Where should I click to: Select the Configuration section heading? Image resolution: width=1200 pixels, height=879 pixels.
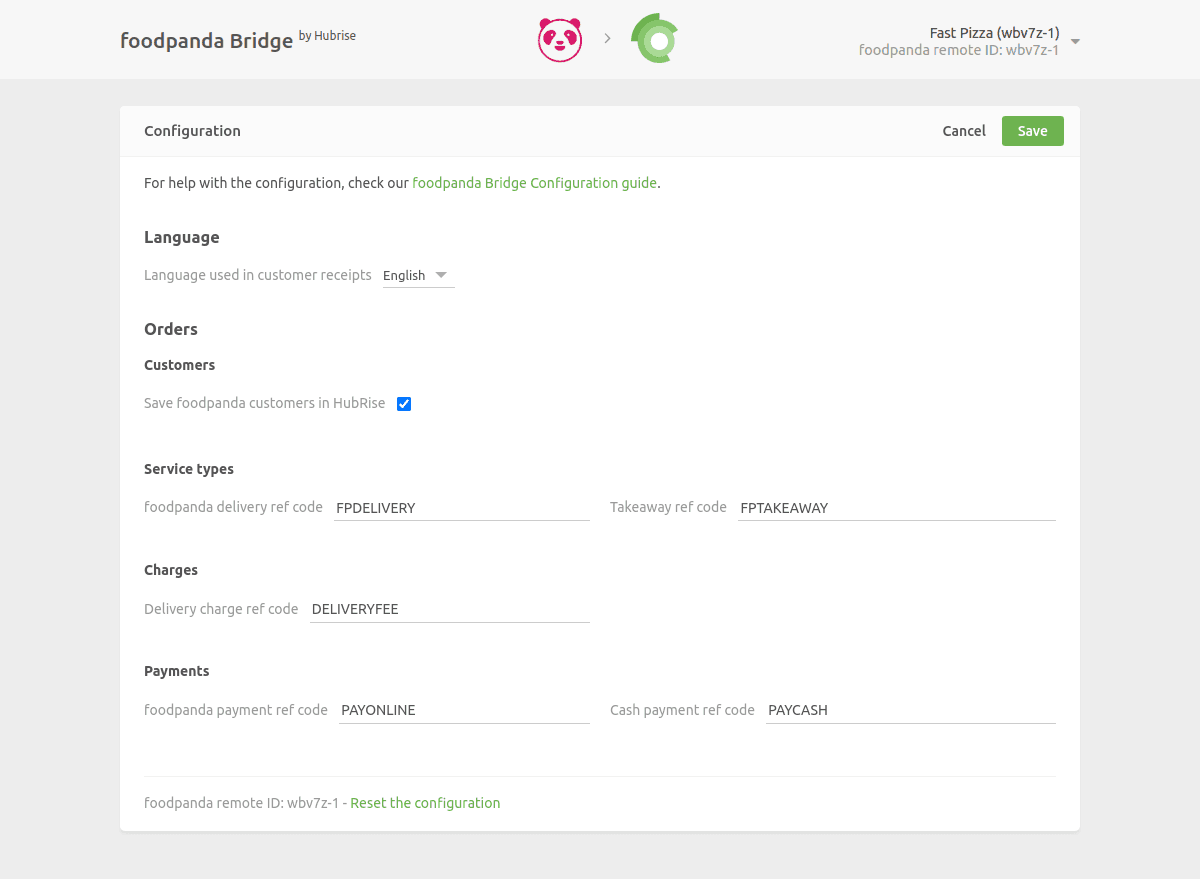point(192,131)
